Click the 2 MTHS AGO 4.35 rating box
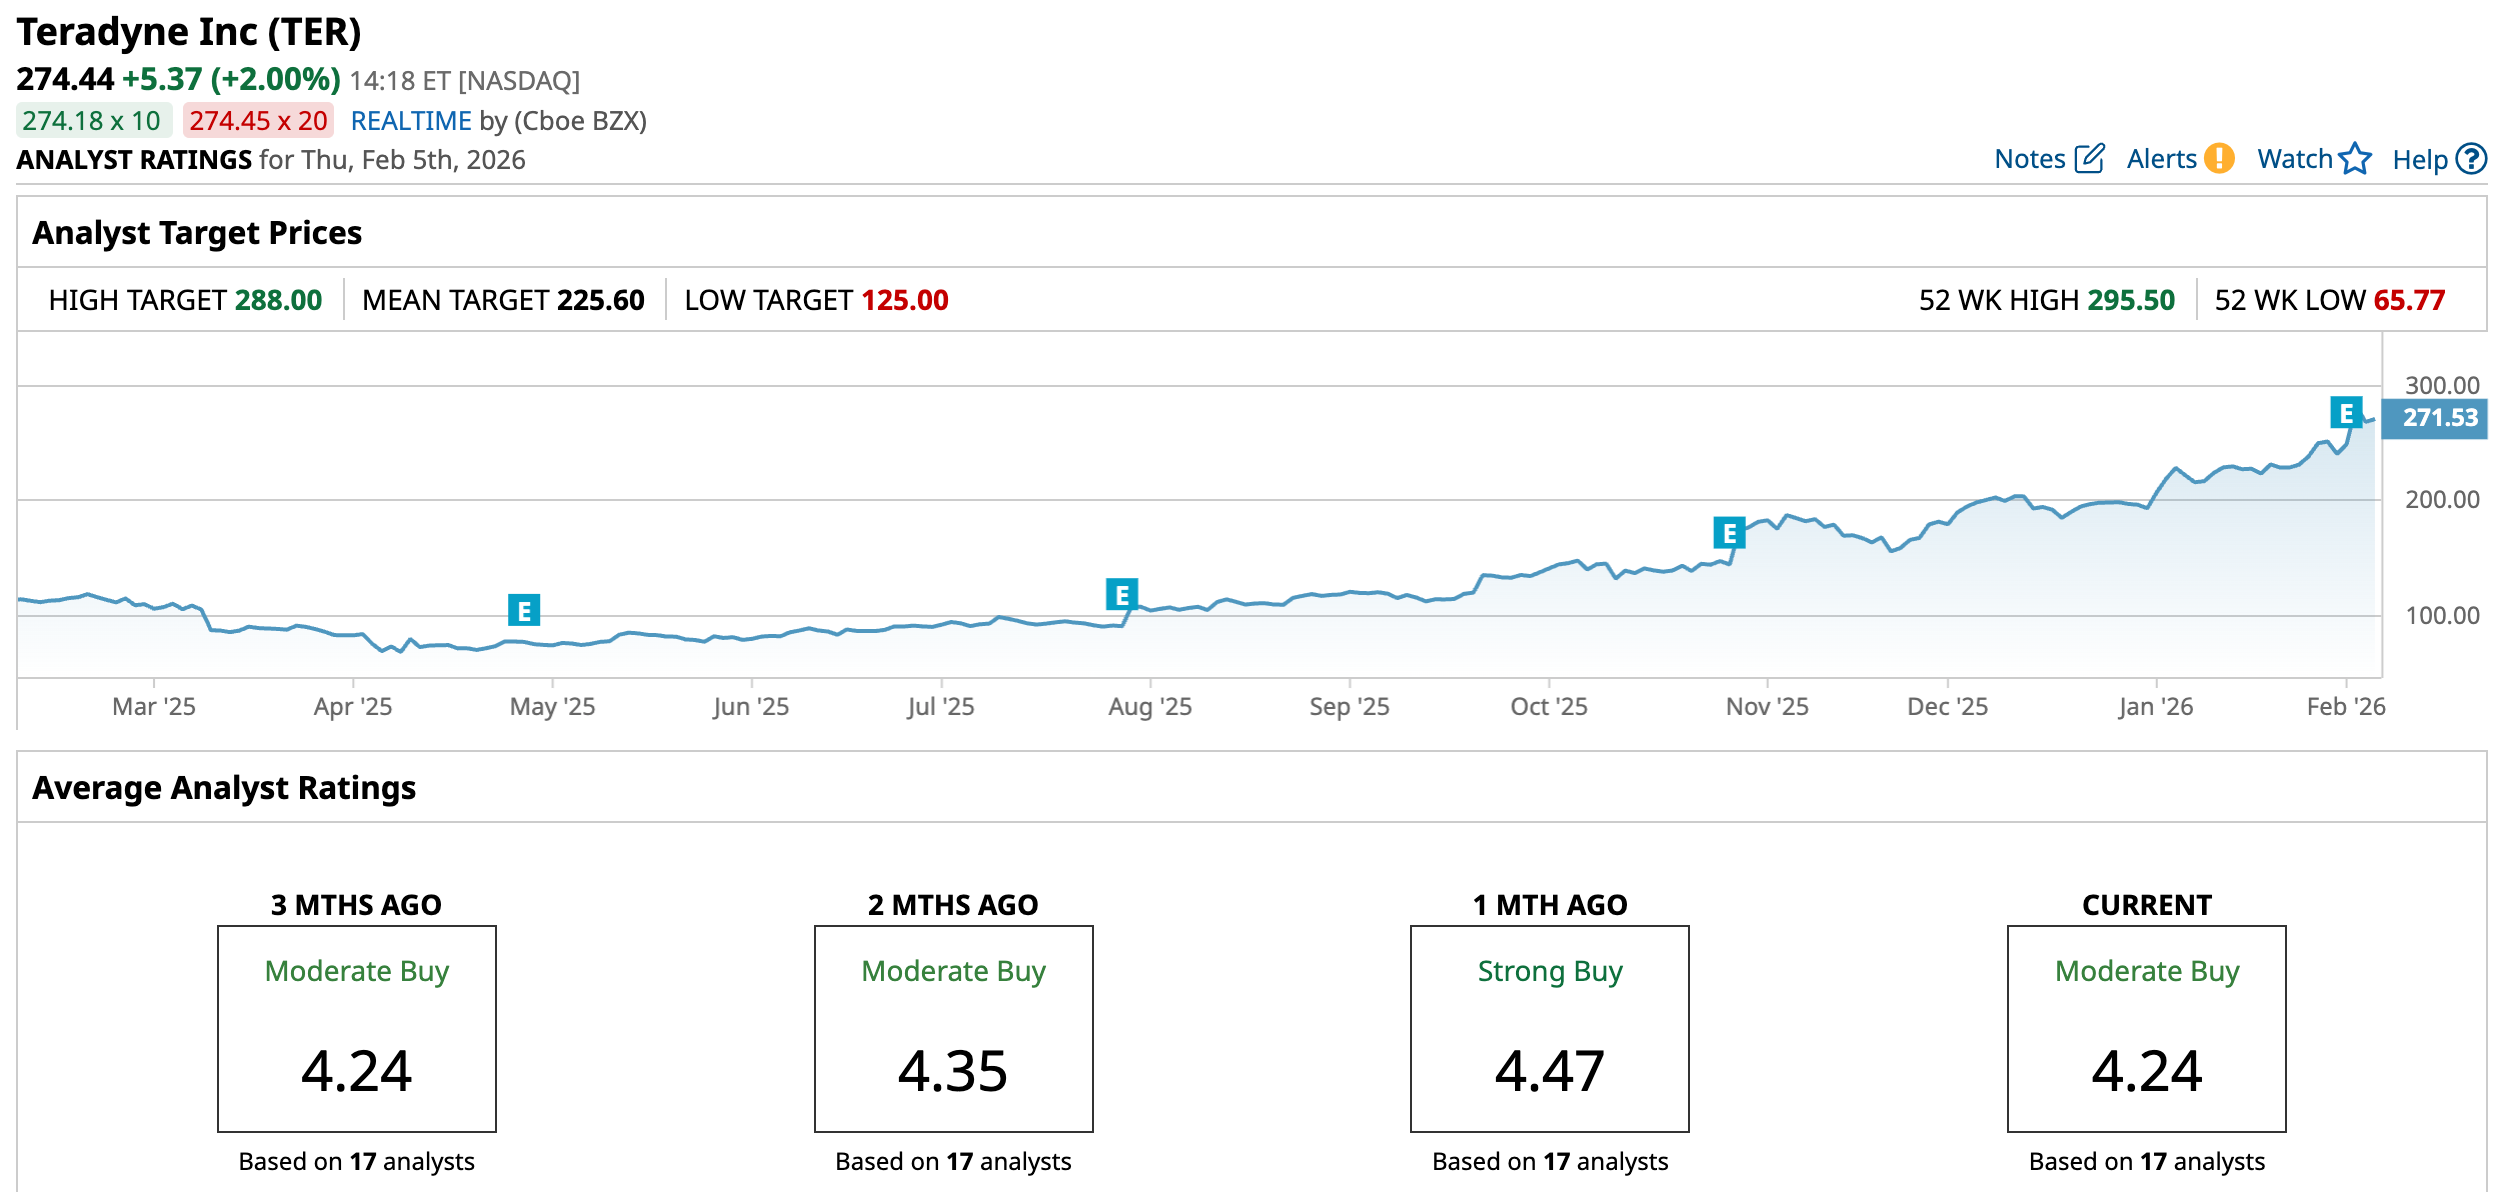Image resolution: width=2500 pixels, height=1192 pixels. [x=953, y=1029]
